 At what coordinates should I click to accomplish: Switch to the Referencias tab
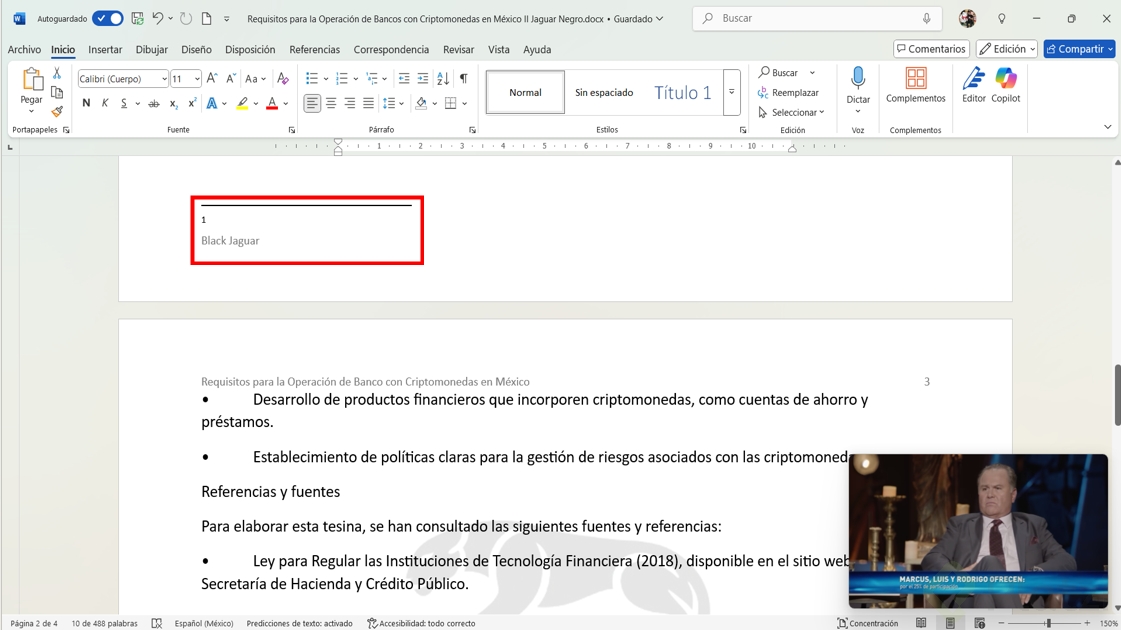click(314, 49)
